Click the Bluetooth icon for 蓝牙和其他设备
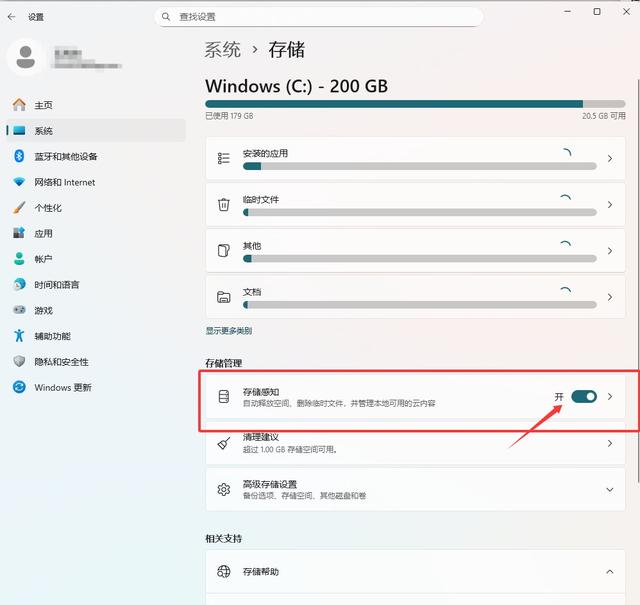 [19, 156]
